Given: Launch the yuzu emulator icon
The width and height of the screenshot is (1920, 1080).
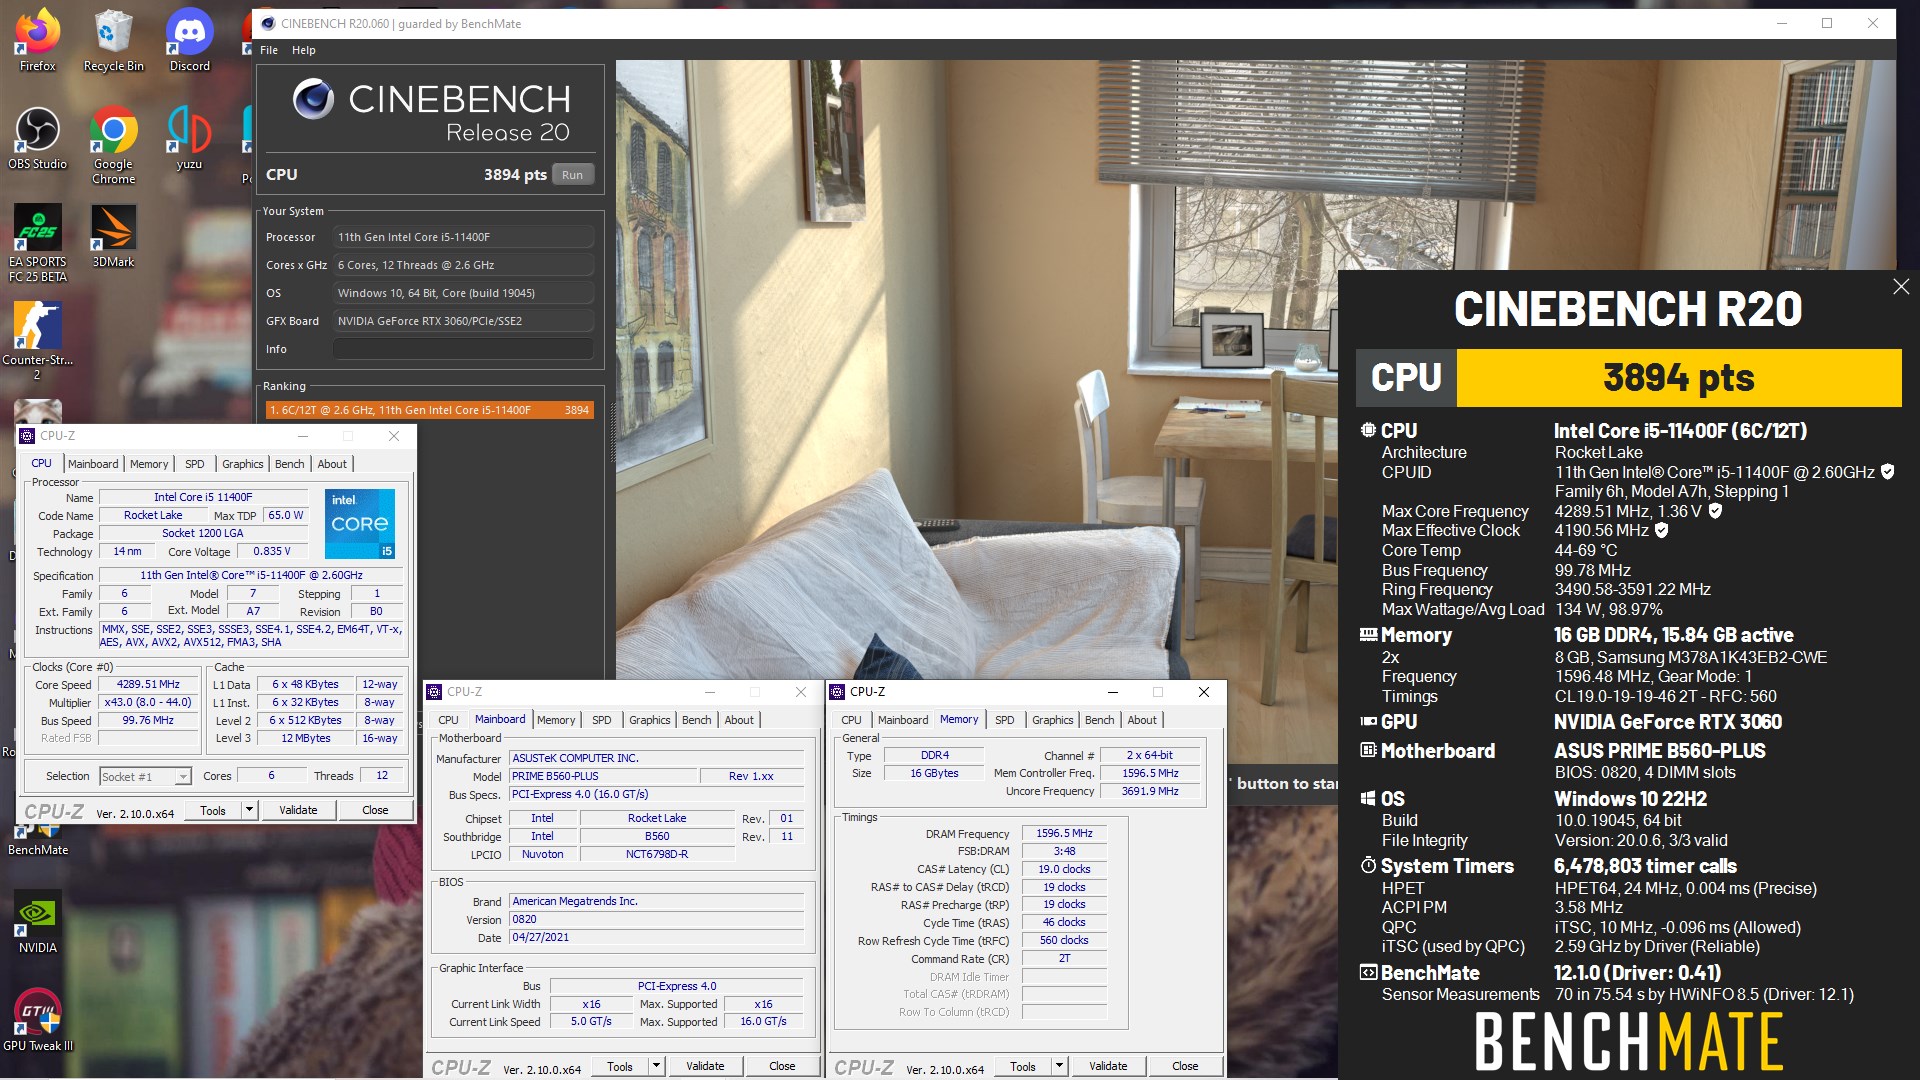Looking at the screenshot, I should click(189, 138).
